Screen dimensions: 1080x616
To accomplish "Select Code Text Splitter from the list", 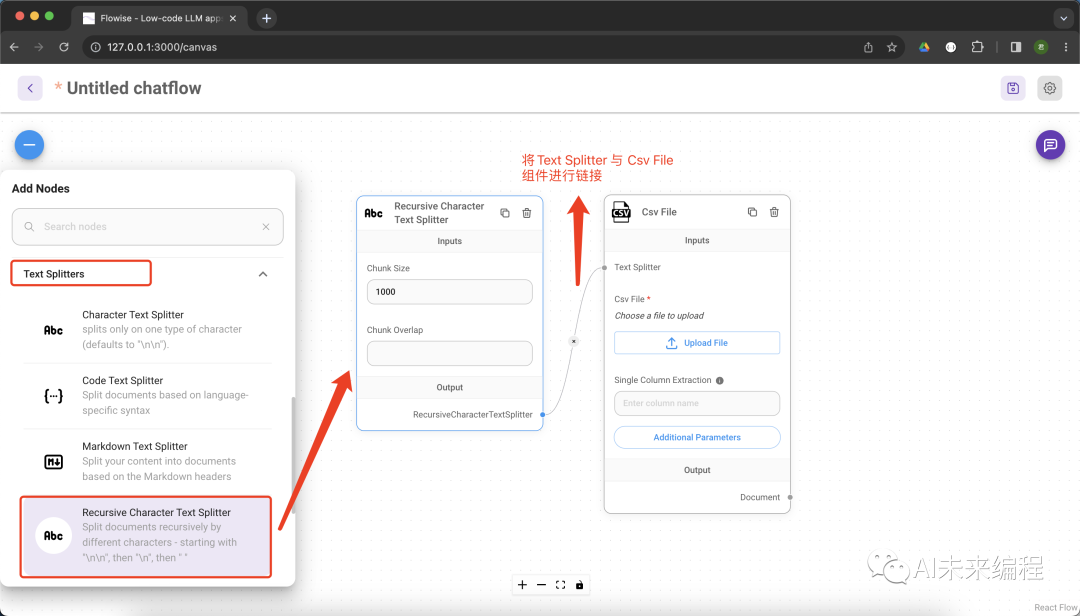I will click(147, 396).
